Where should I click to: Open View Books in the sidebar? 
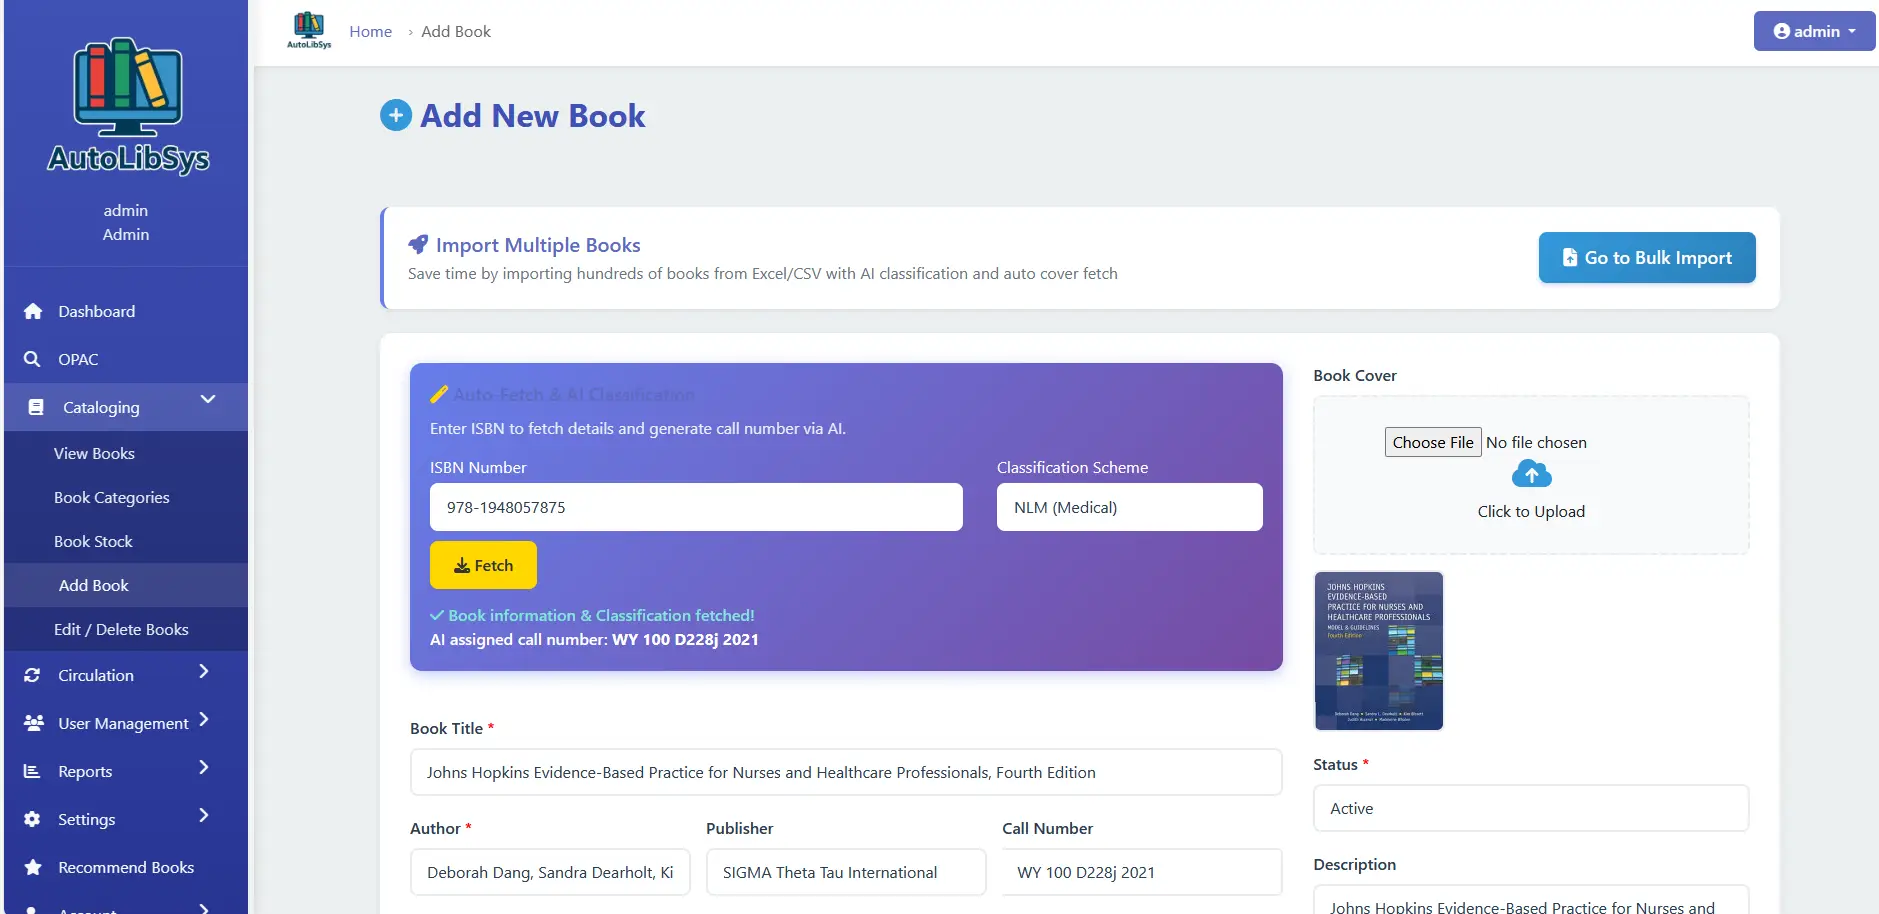(94, 453)
